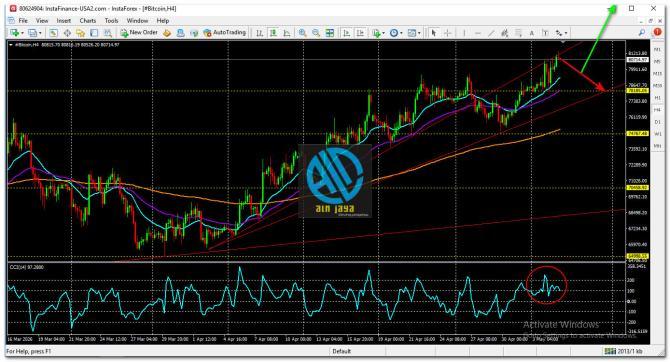Click the blue options icon after MetaEditor

click(x=180, y=33)
